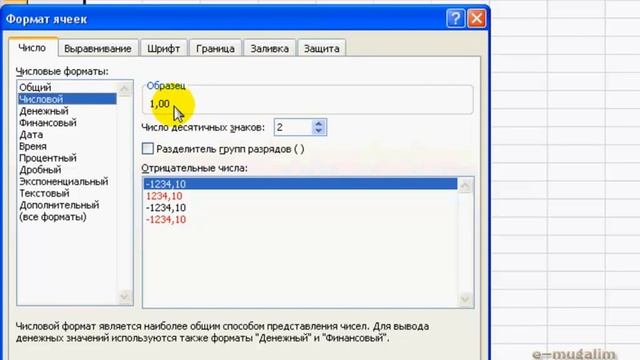Open the Заливка tab
Viewport: 640px width, 360px height.
[x=269, y=49]
